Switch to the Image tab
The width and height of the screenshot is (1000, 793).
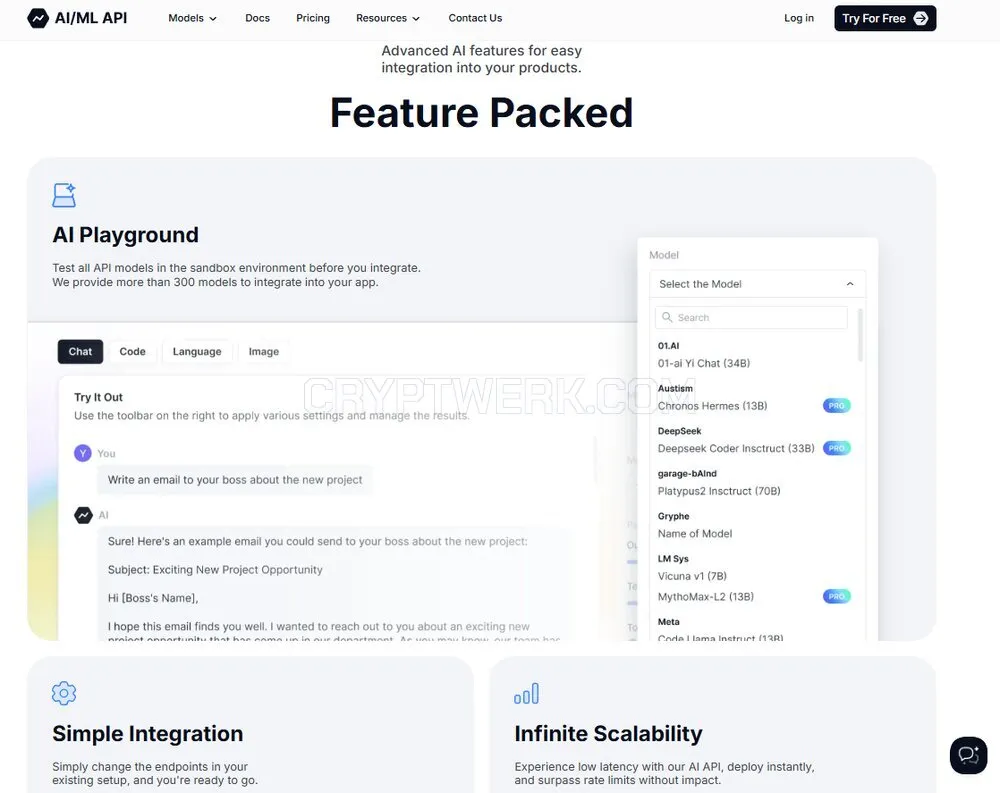(263, 352)
